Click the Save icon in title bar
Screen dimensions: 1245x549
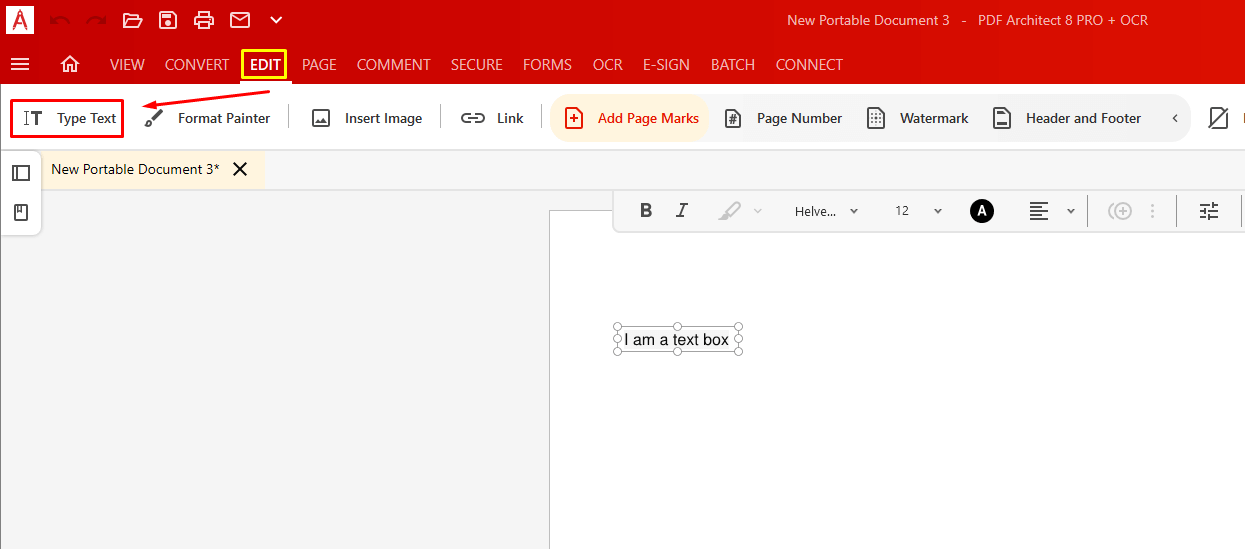tap(168, 20)
